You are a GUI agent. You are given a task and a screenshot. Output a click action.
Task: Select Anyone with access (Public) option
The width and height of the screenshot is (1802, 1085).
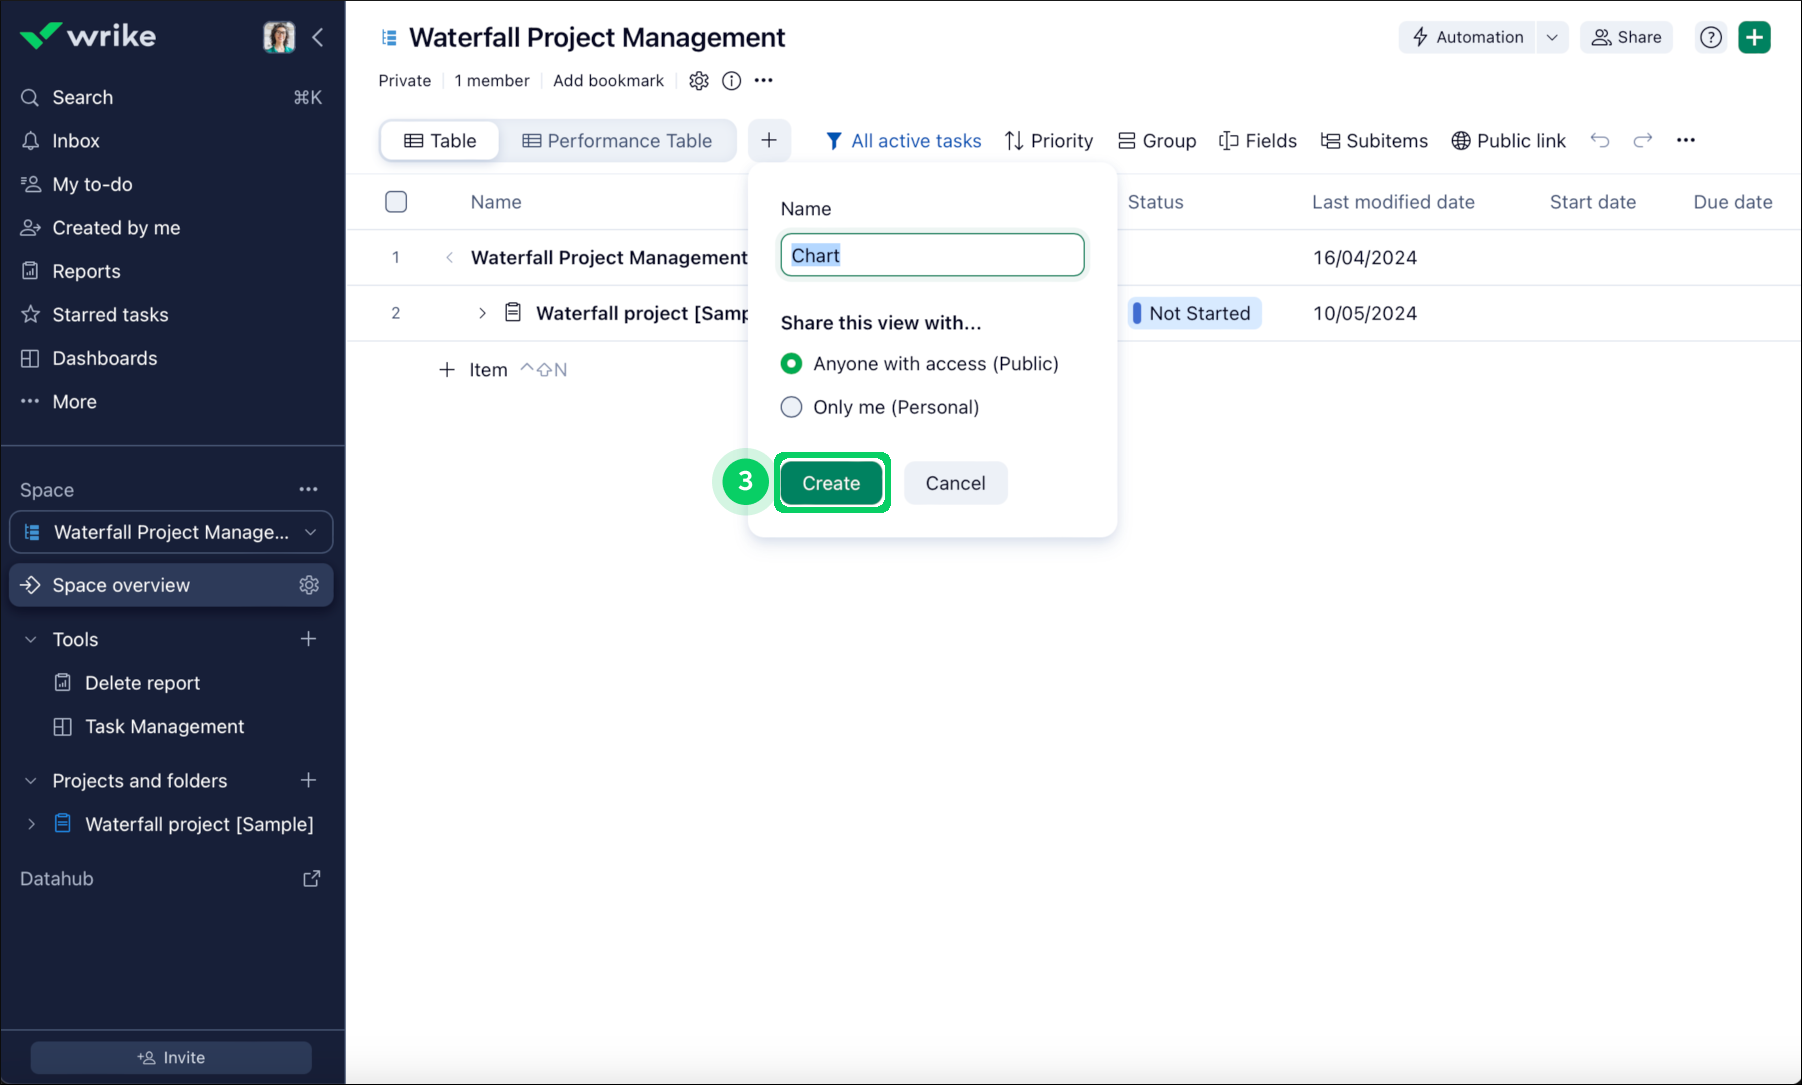(x=791, y=364)
